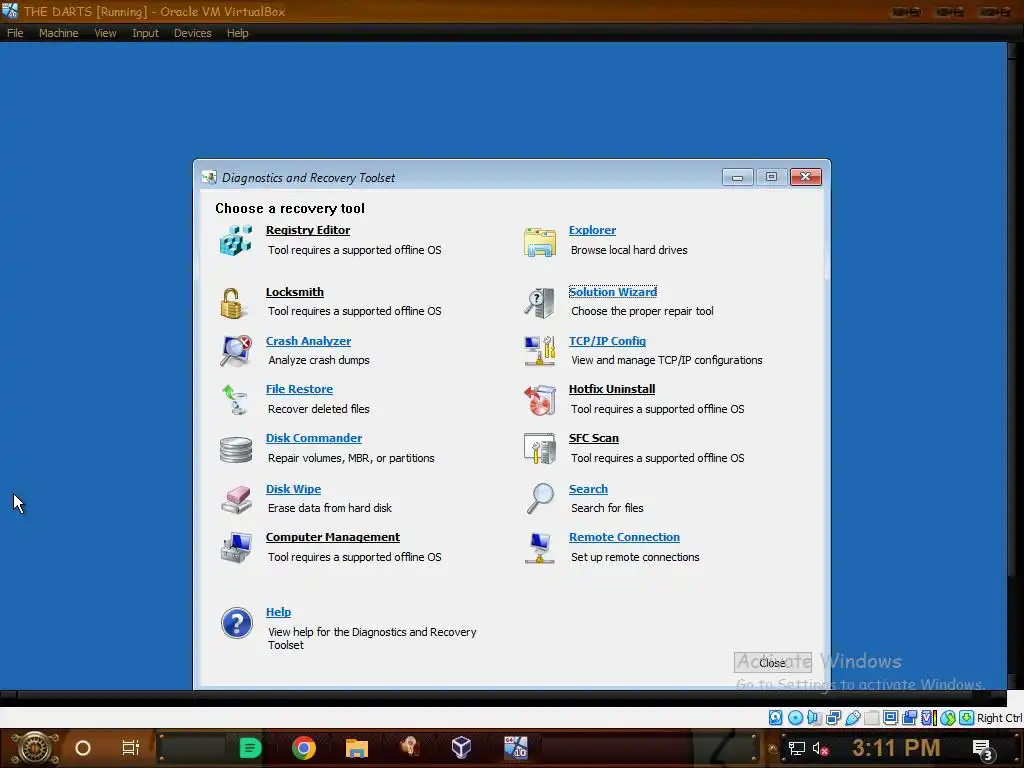Click the Close button in Toolset dialog
1024x768 pixels.
point(773,663)
